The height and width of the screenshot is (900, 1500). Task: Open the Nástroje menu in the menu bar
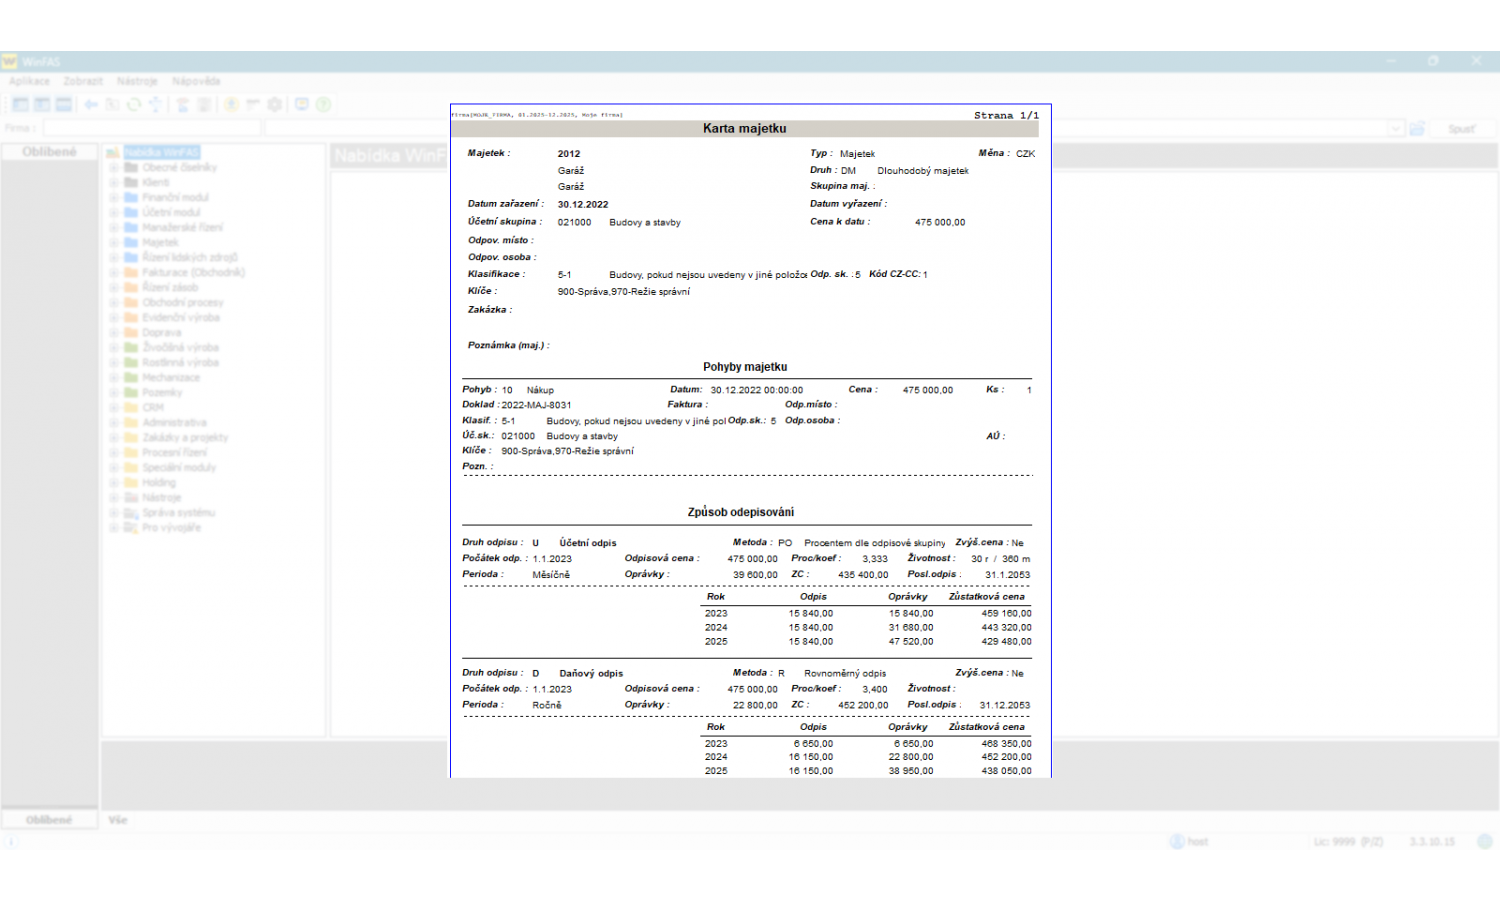tap(137, 81)
